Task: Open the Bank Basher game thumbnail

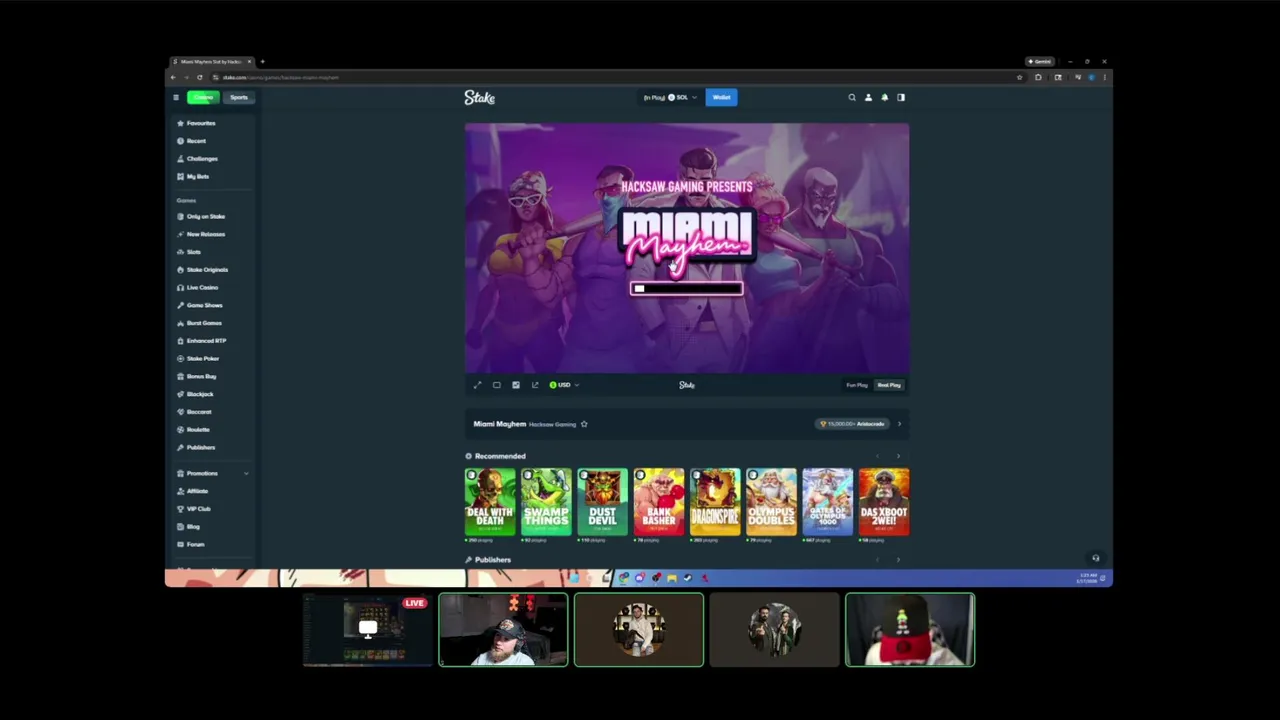Action: 659,502
